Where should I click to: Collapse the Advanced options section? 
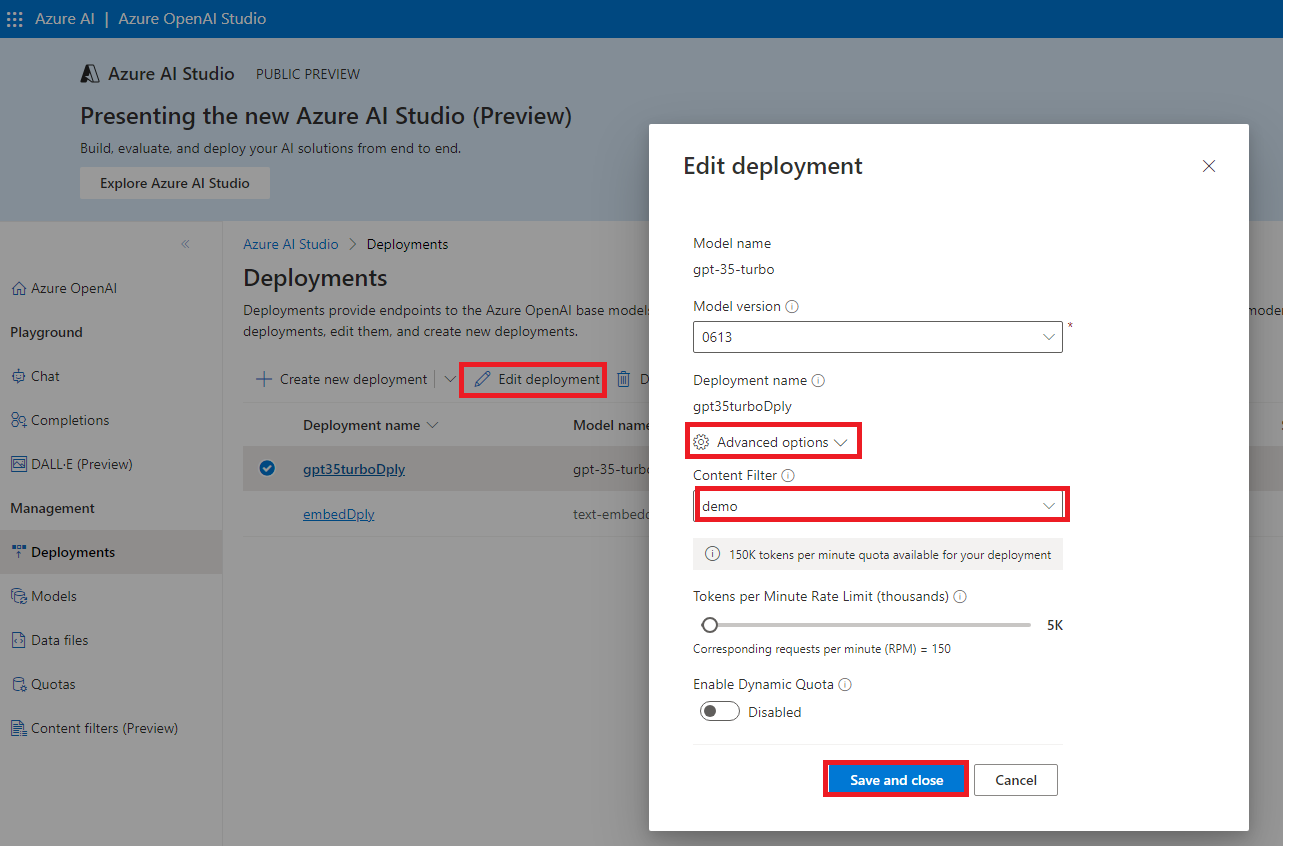(x=773, y=442)
